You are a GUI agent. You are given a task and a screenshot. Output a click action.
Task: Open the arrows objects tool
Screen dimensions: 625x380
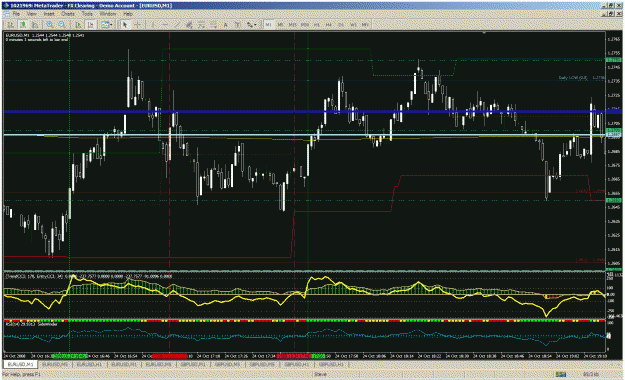click(249, 25)
